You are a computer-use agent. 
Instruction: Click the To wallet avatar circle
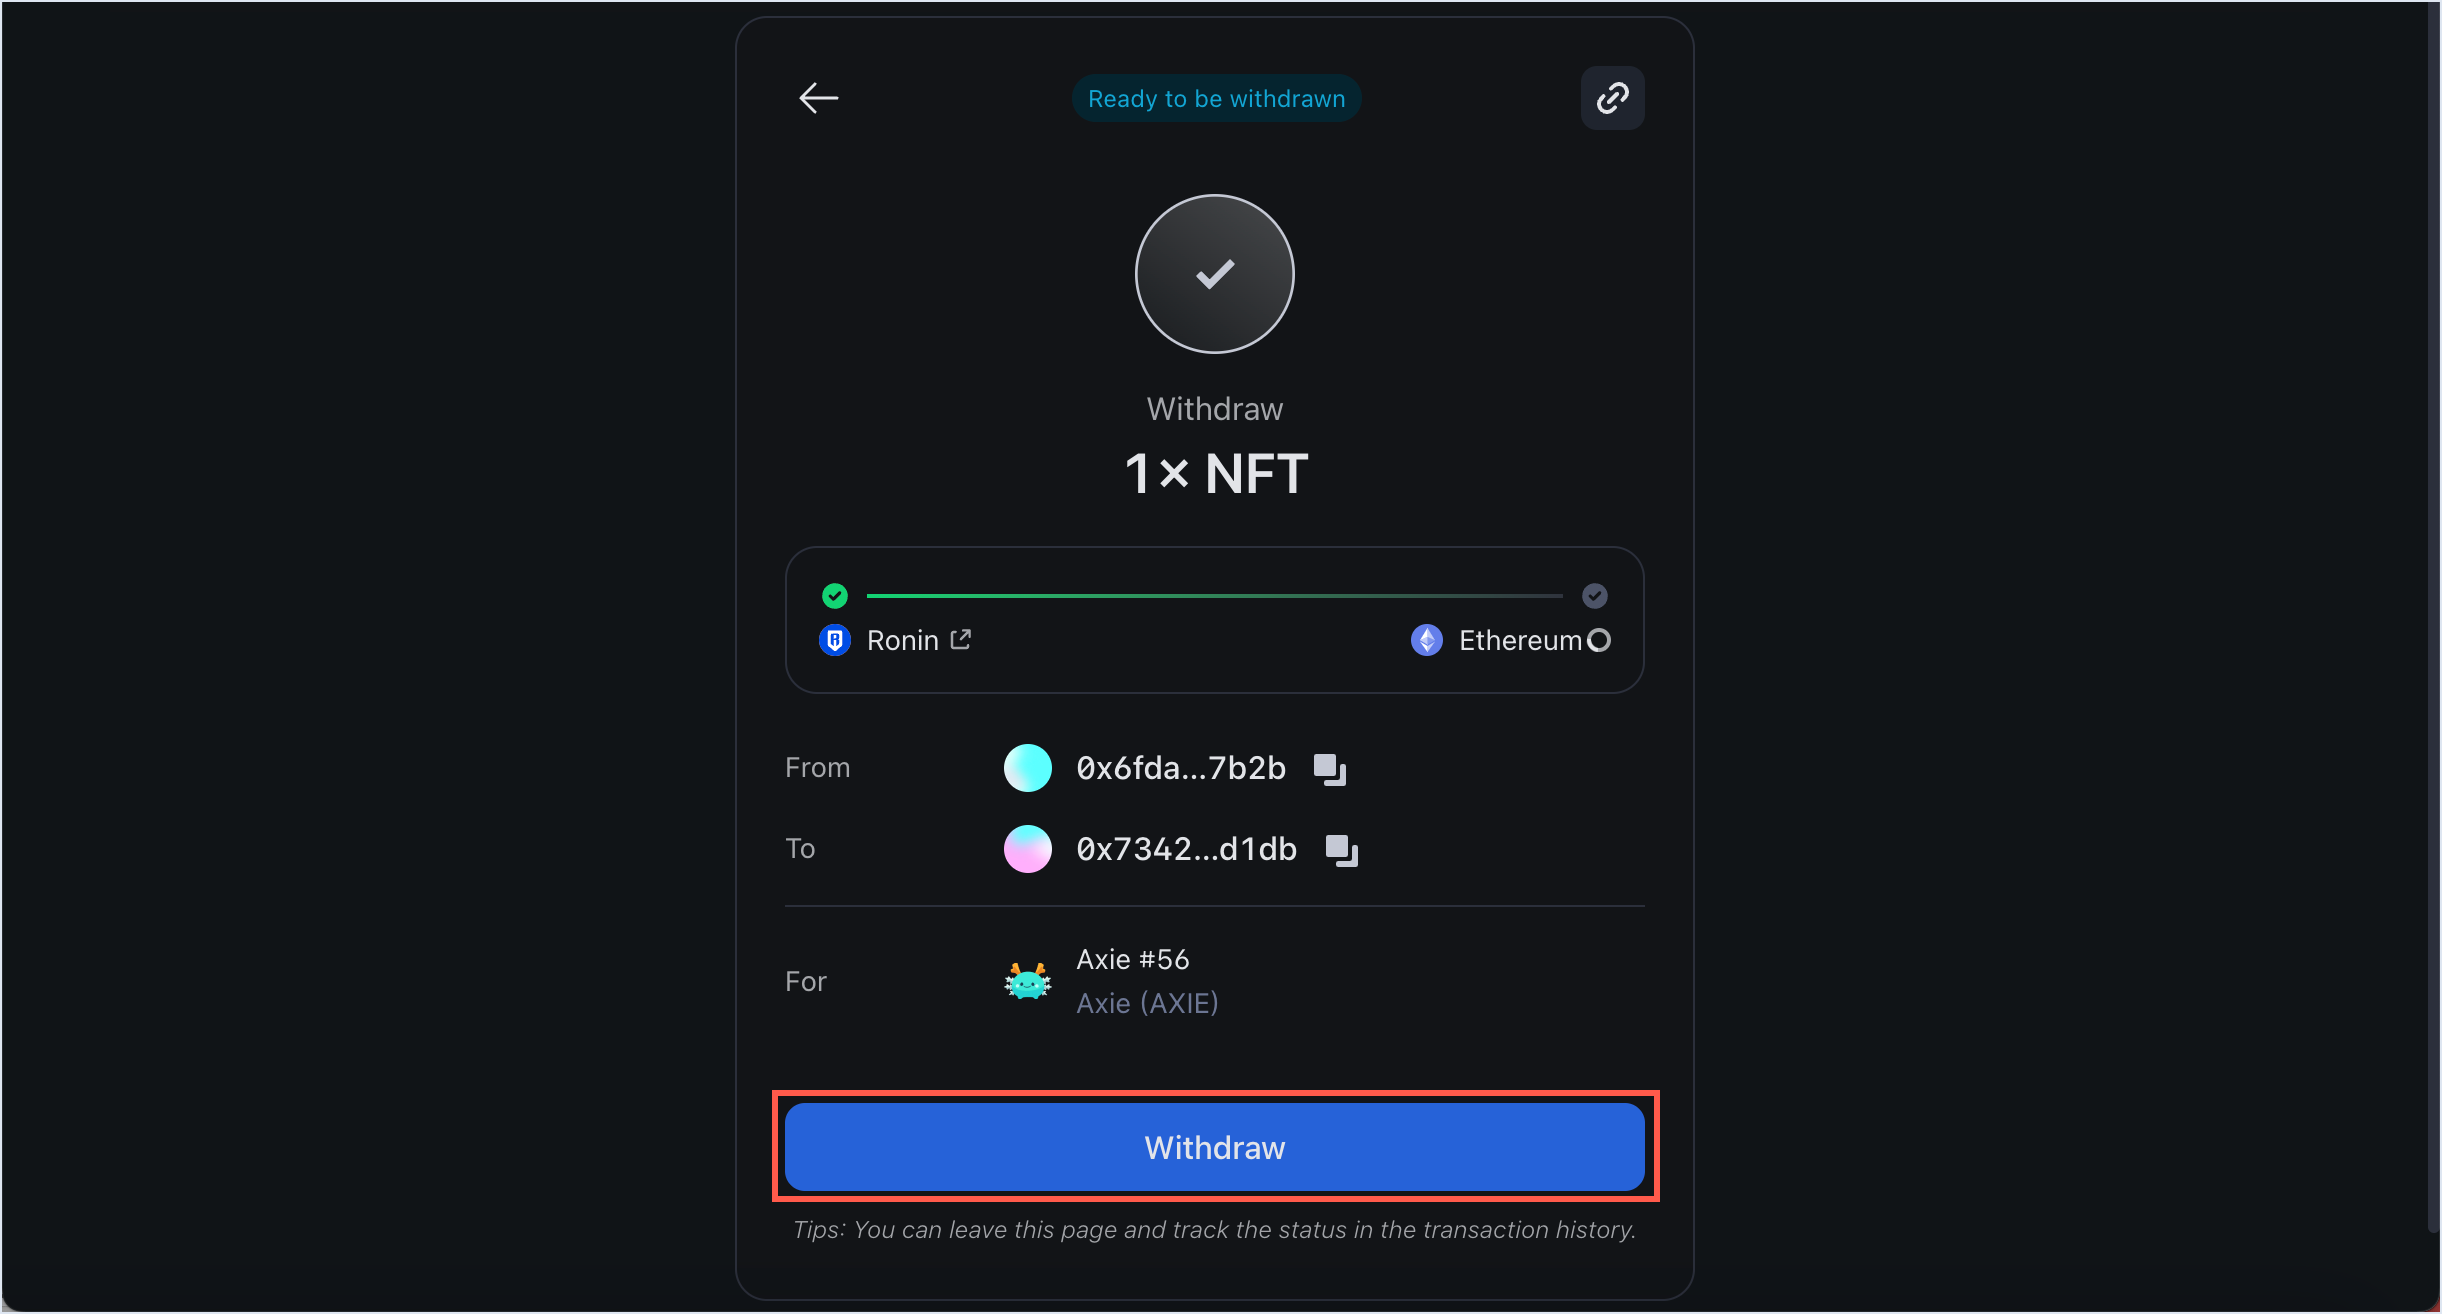point(1027,849)
